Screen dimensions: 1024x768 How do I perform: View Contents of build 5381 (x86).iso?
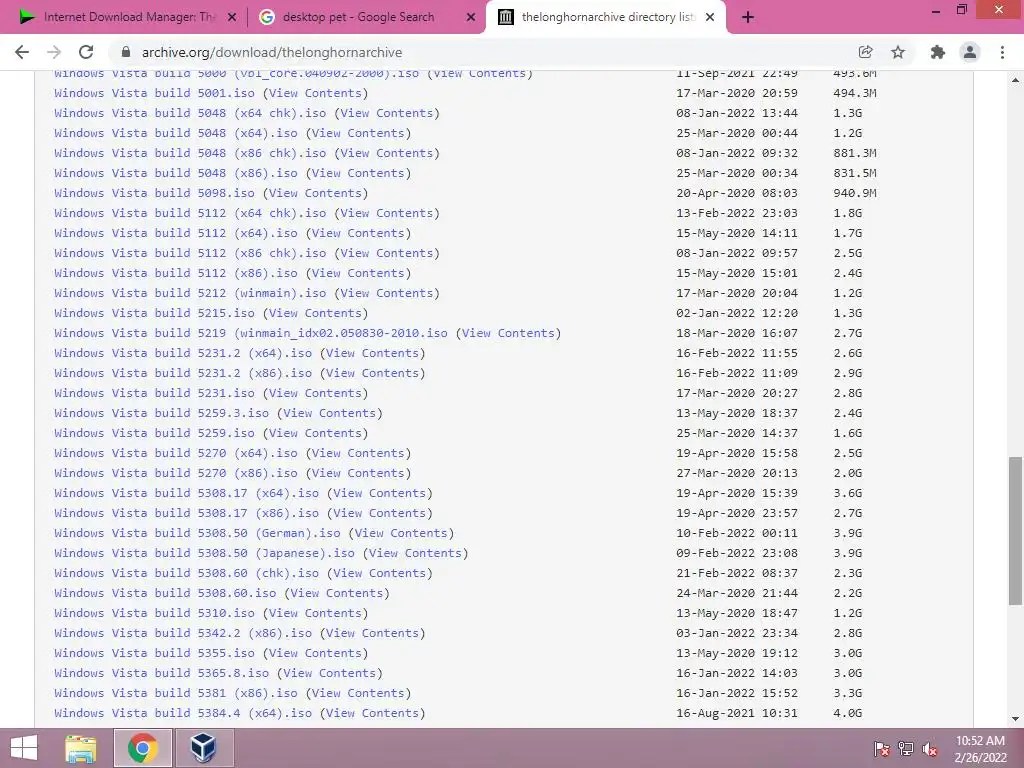[x=359, y=693]
